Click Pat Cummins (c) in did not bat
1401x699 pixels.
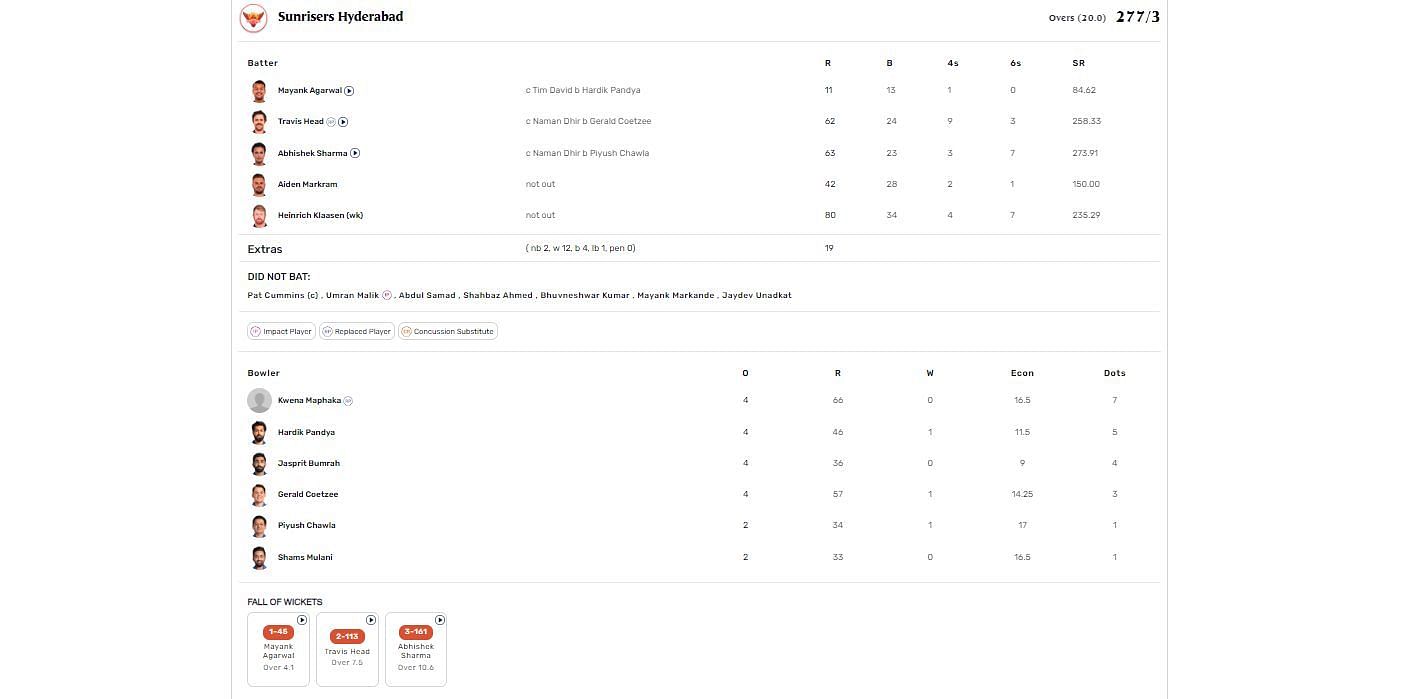point(283,296)
